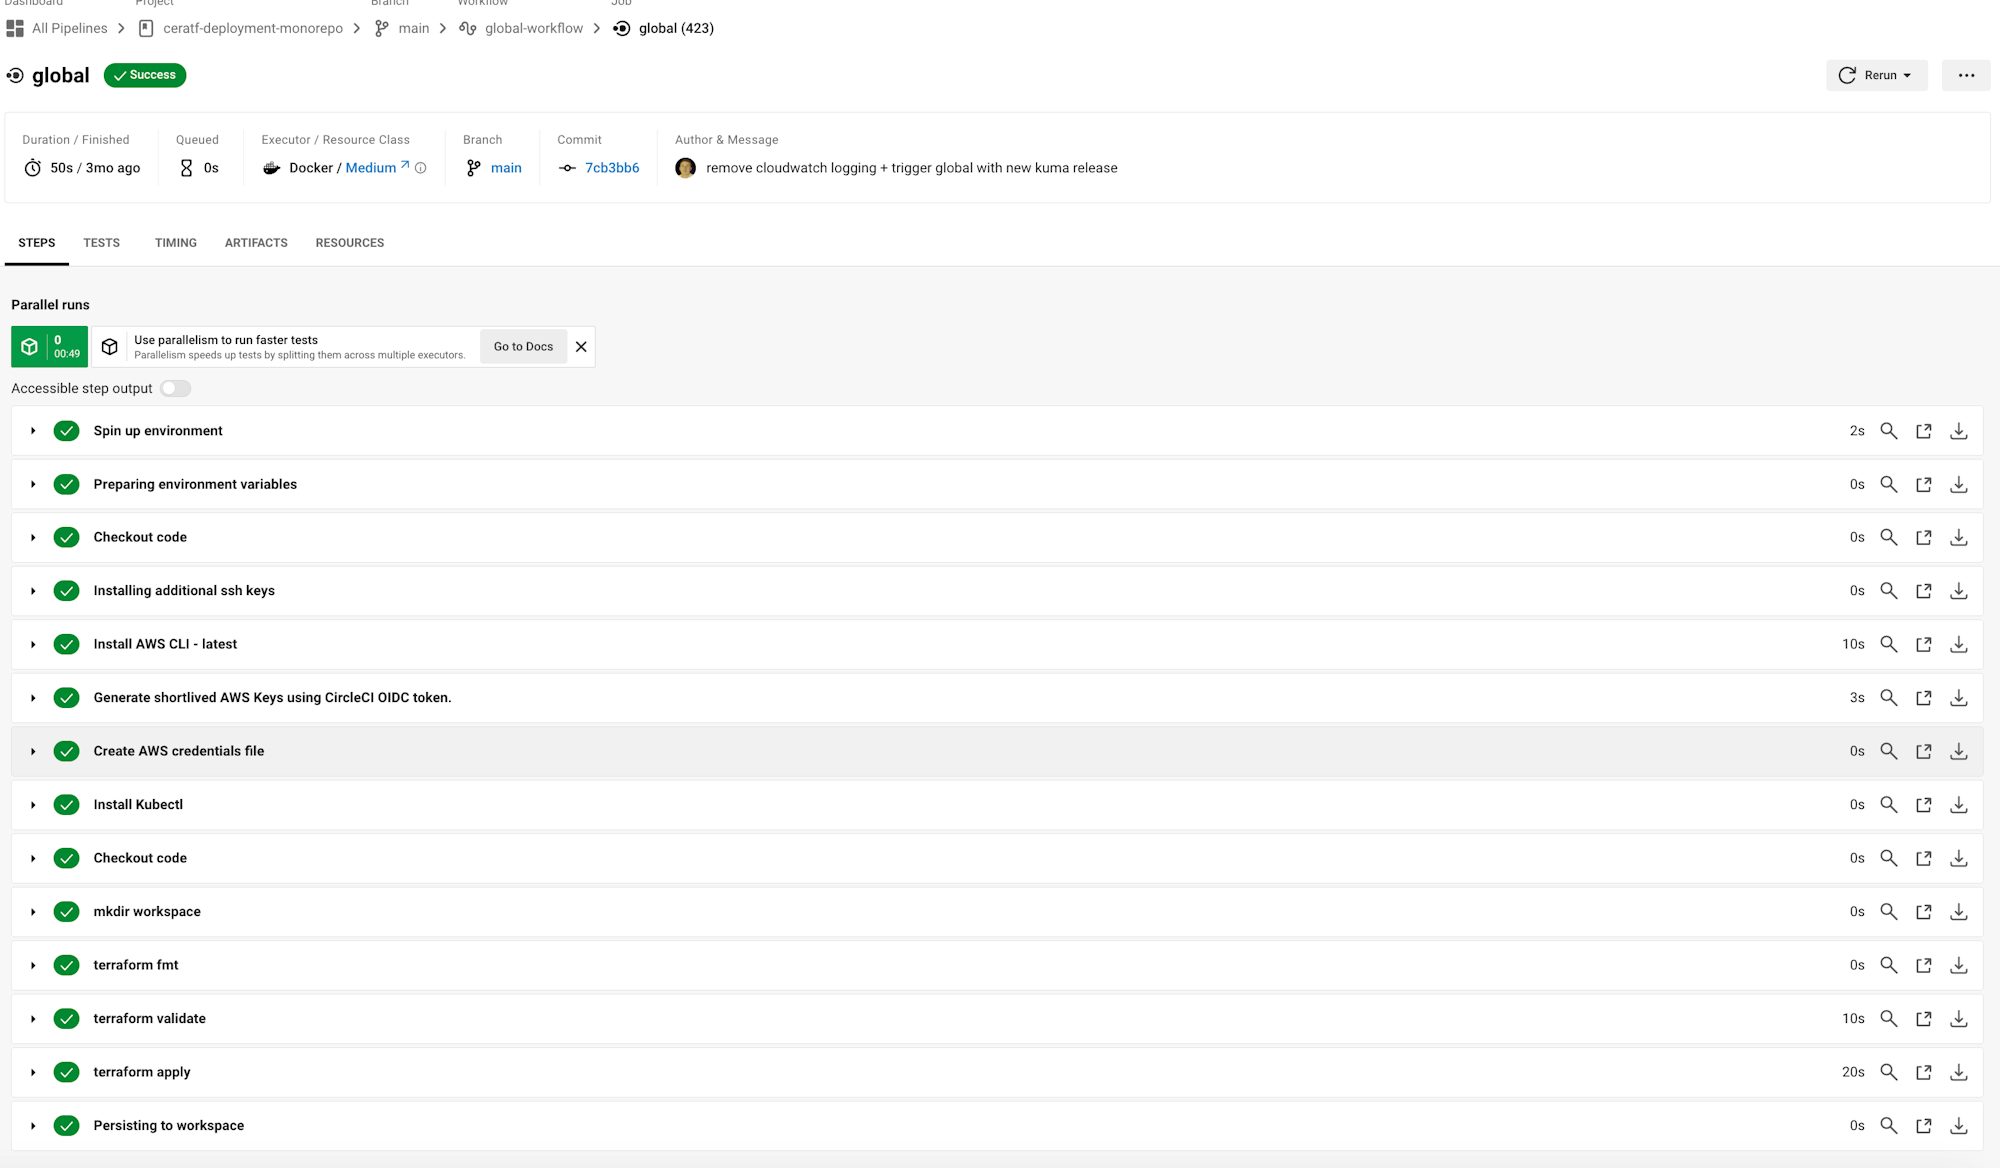The width and height of the screenshot is (2000, 1168).
Task: Click the Docker executor whale icon
Action: pyautogui.click(x=271, y=167)
